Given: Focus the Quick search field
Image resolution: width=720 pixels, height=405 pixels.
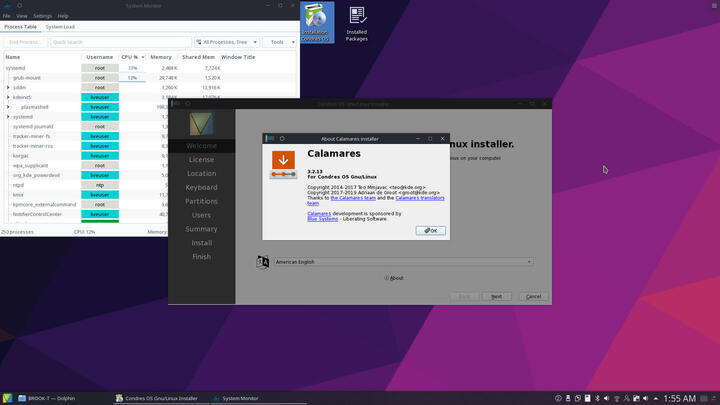Looking at the screenshot, I should 120,42.
